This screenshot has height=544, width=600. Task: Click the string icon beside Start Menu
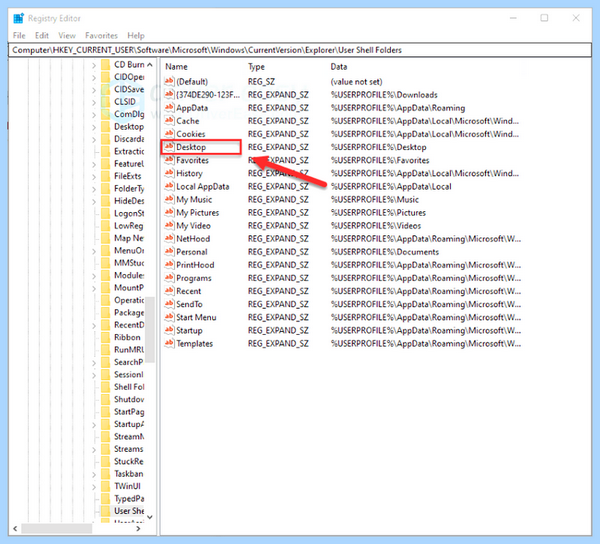[x=169, y=317]
